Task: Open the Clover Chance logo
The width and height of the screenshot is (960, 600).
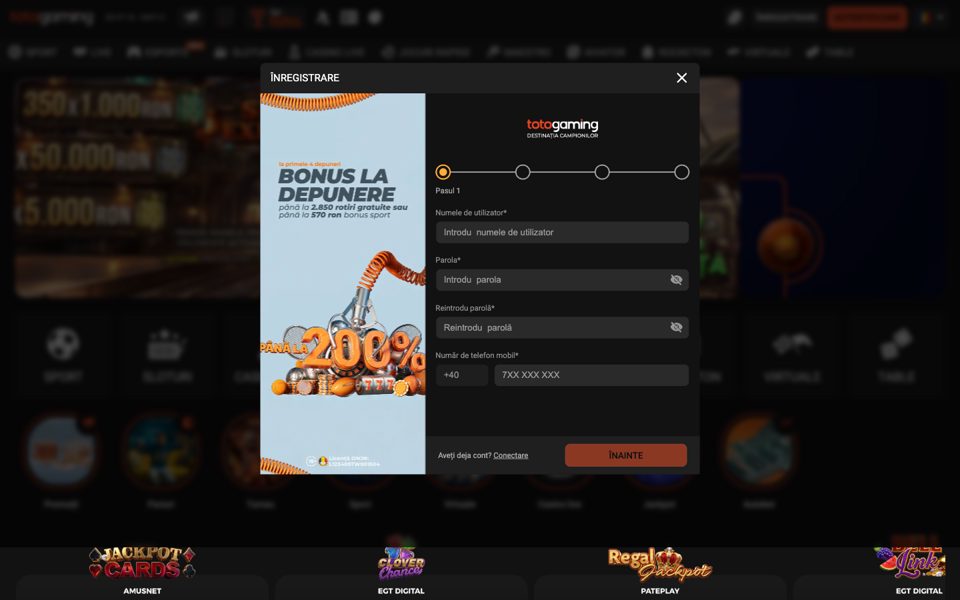Action: 401,563
